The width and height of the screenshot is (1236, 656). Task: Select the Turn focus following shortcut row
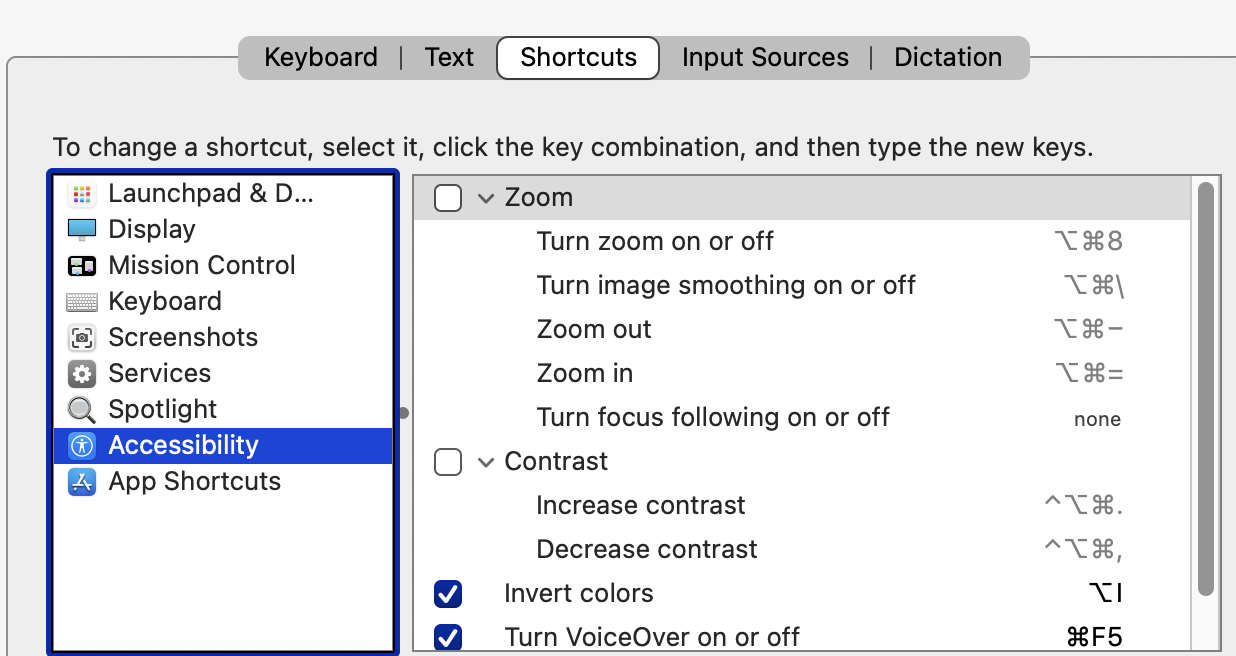tap(712, 418)
